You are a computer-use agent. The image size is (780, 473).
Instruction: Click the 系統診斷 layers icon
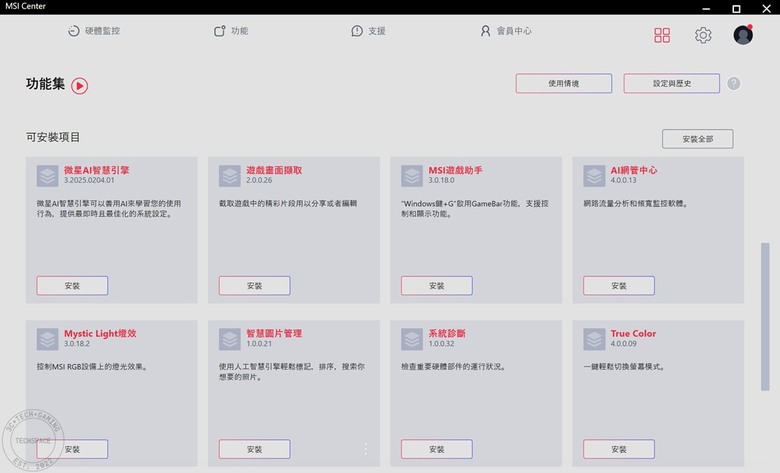(x=412, y=339)
